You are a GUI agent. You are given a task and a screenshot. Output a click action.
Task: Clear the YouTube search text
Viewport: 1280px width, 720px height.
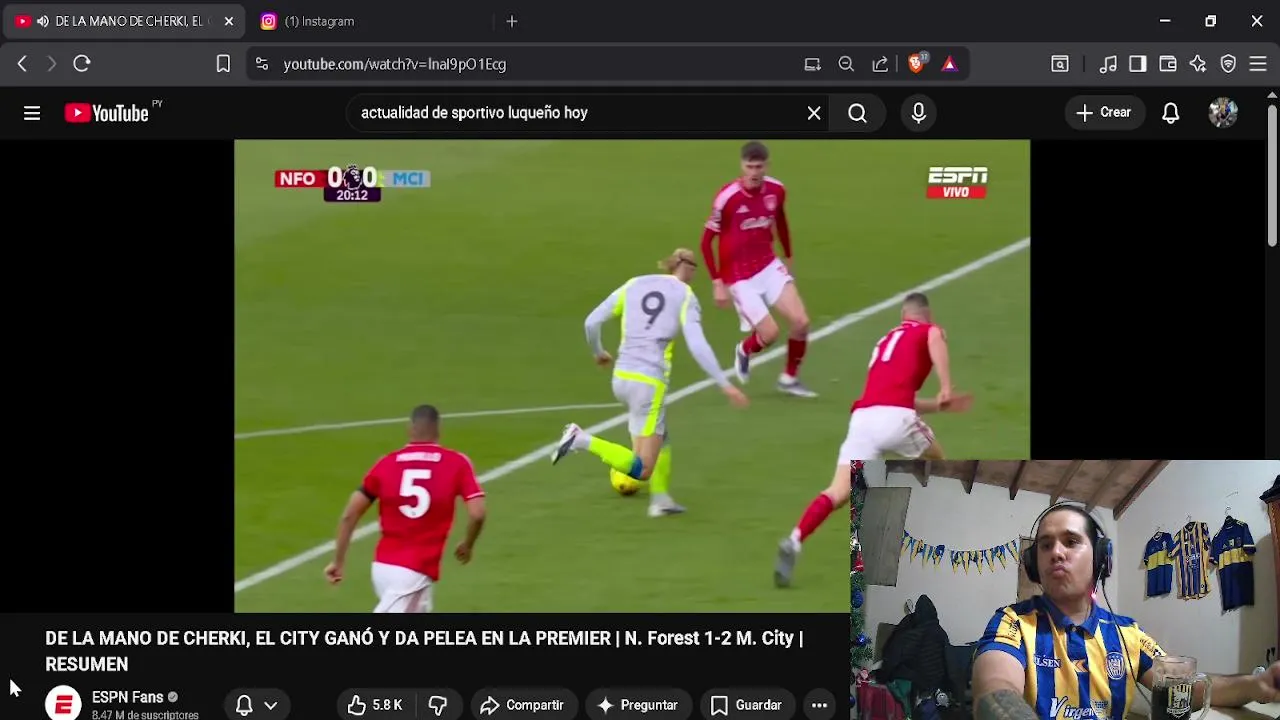tap(814, 113)
